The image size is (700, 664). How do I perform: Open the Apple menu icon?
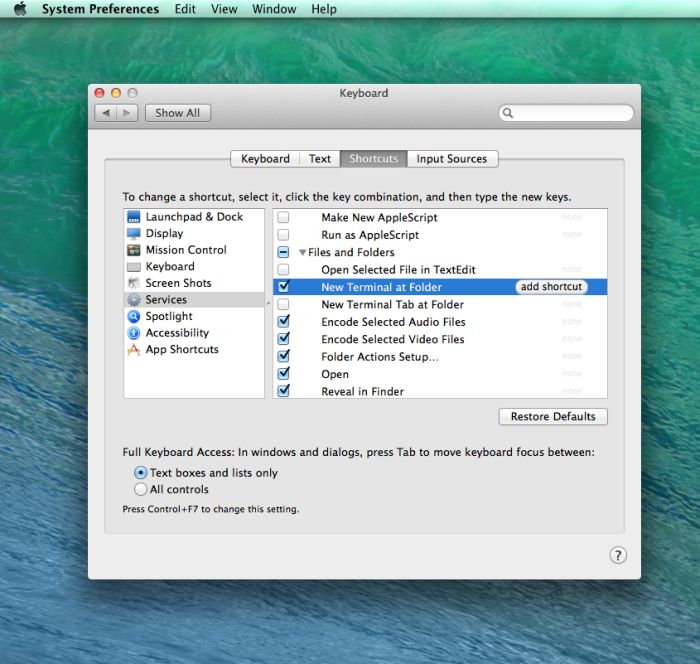[20, 9]
